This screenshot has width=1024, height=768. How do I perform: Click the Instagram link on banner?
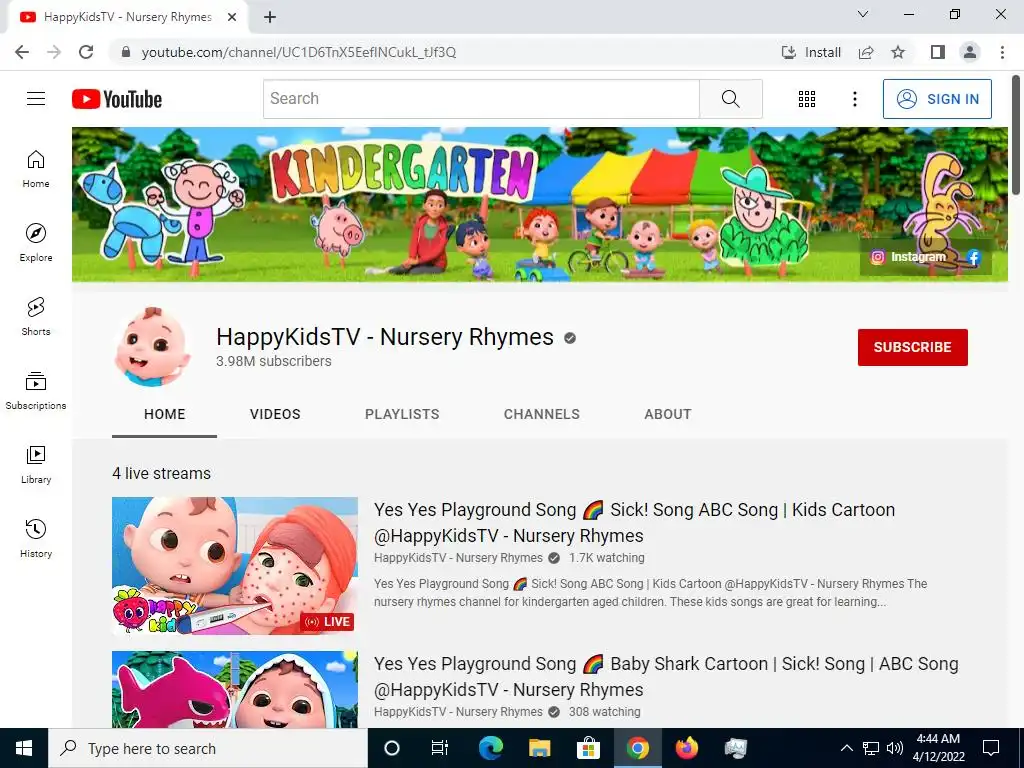coord(908,257)
